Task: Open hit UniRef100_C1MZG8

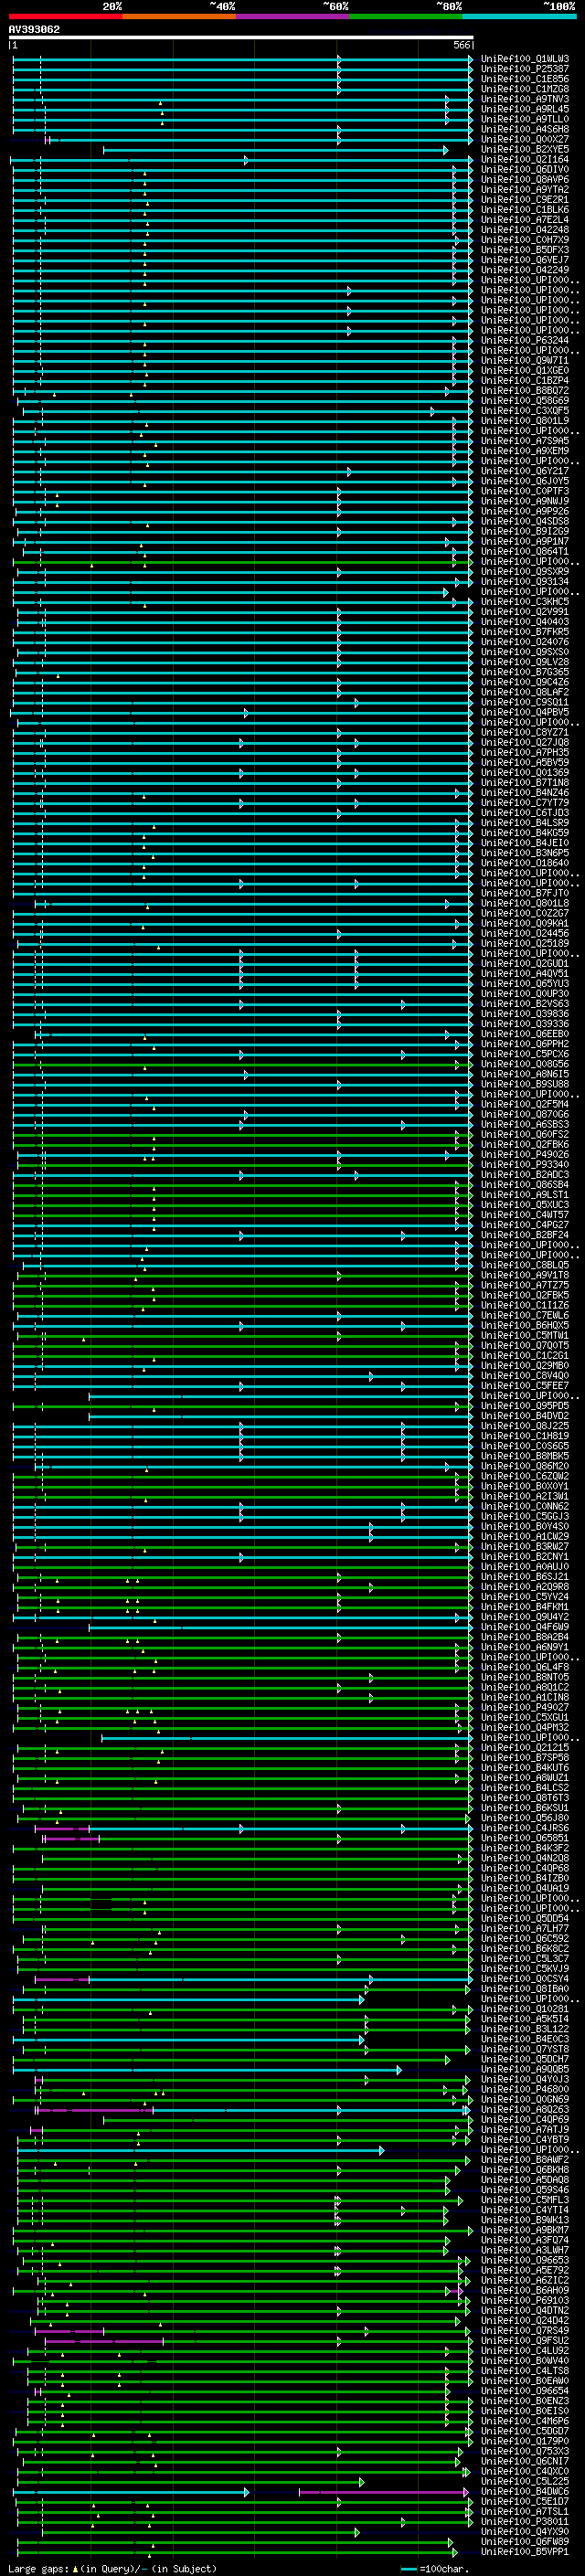Action: click(525, 89)
